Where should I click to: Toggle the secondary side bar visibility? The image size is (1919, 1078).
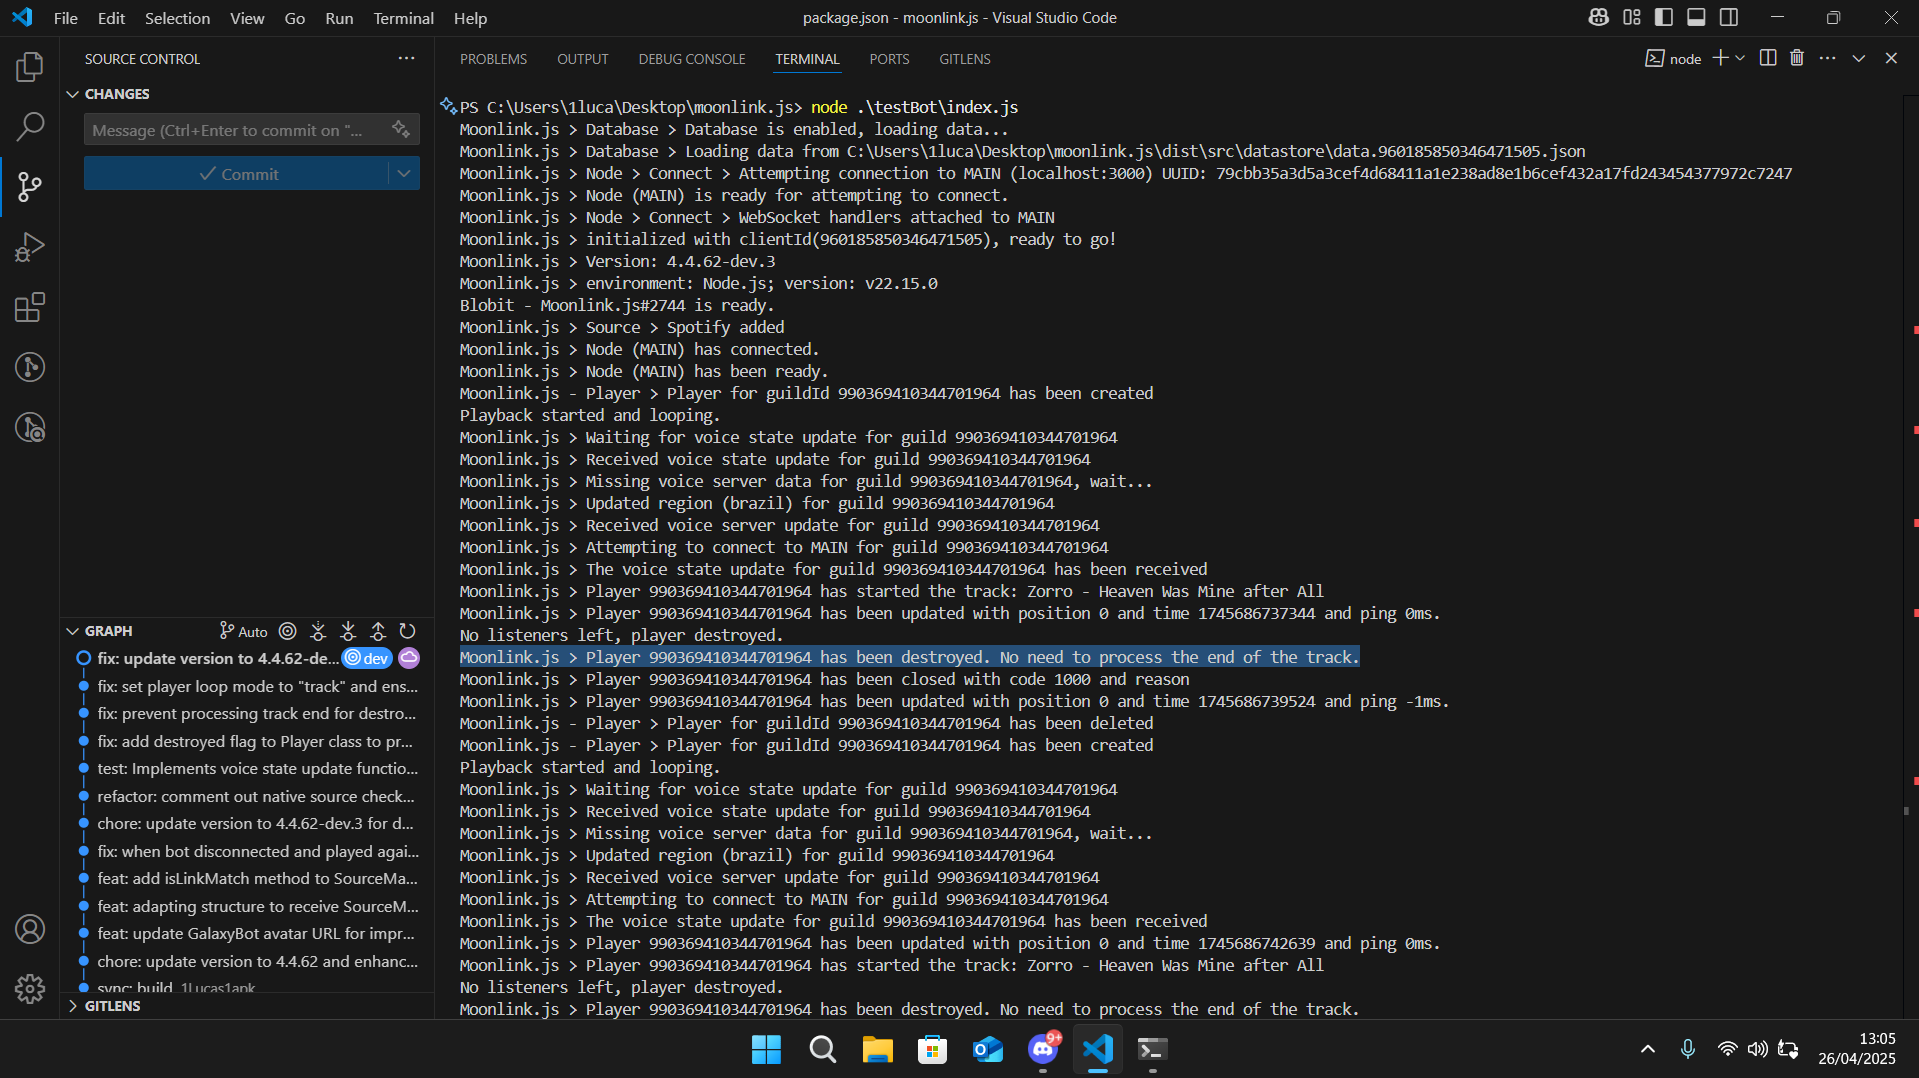1729,17
